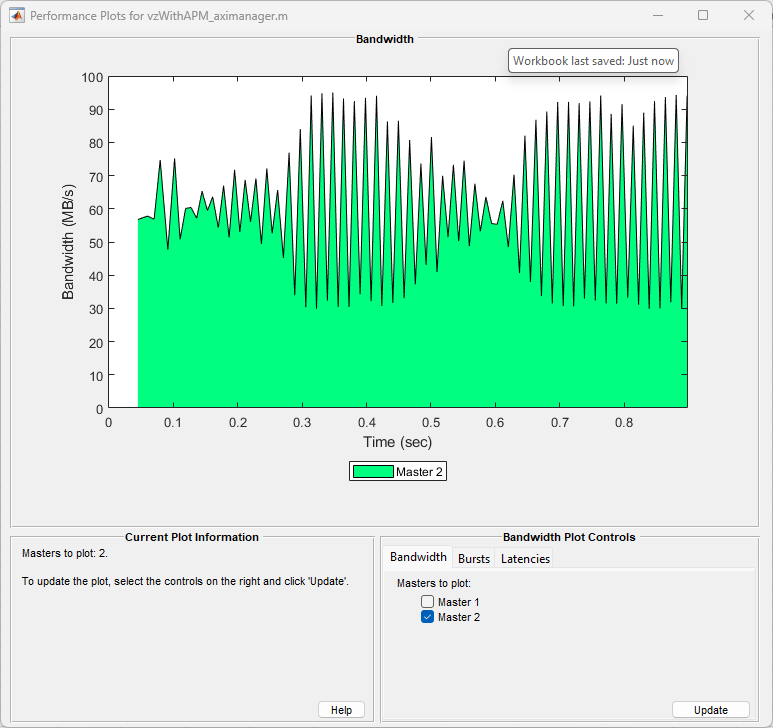The height and width of the screenshot is (728, 773).
Task: Minimize the Performance Plots window
Action: 657,16
